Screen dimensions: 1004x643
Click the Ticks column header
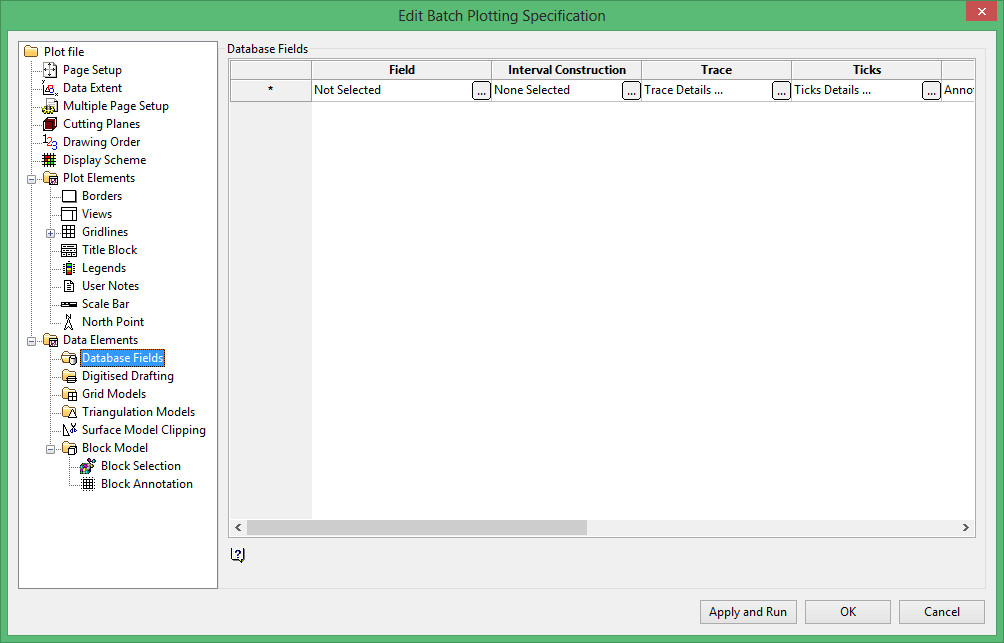pos(866,70)
